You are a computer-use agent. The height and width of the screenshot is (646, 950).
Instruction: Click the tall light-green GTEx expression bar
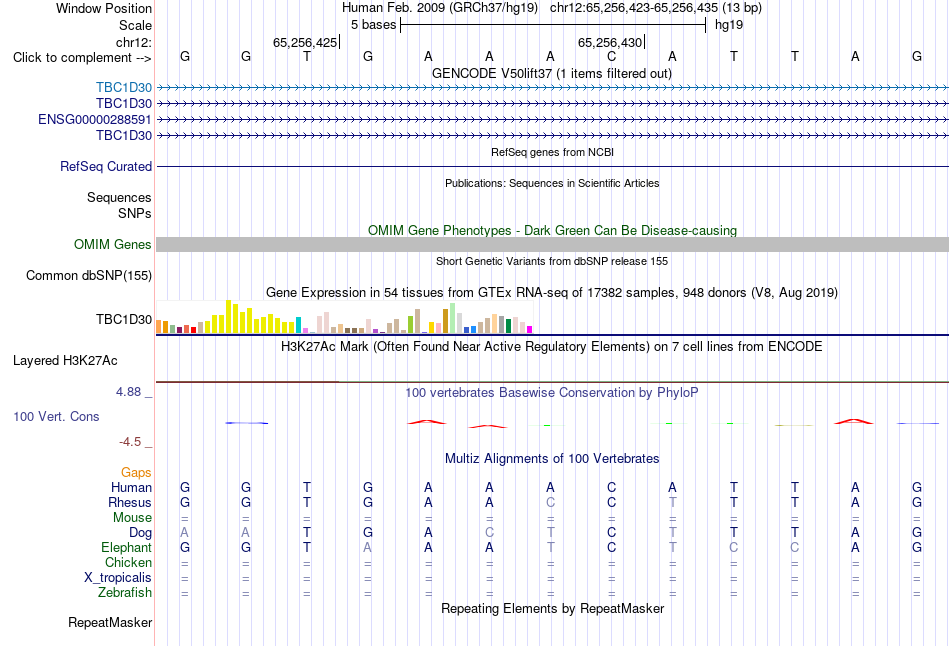point(452,318)
